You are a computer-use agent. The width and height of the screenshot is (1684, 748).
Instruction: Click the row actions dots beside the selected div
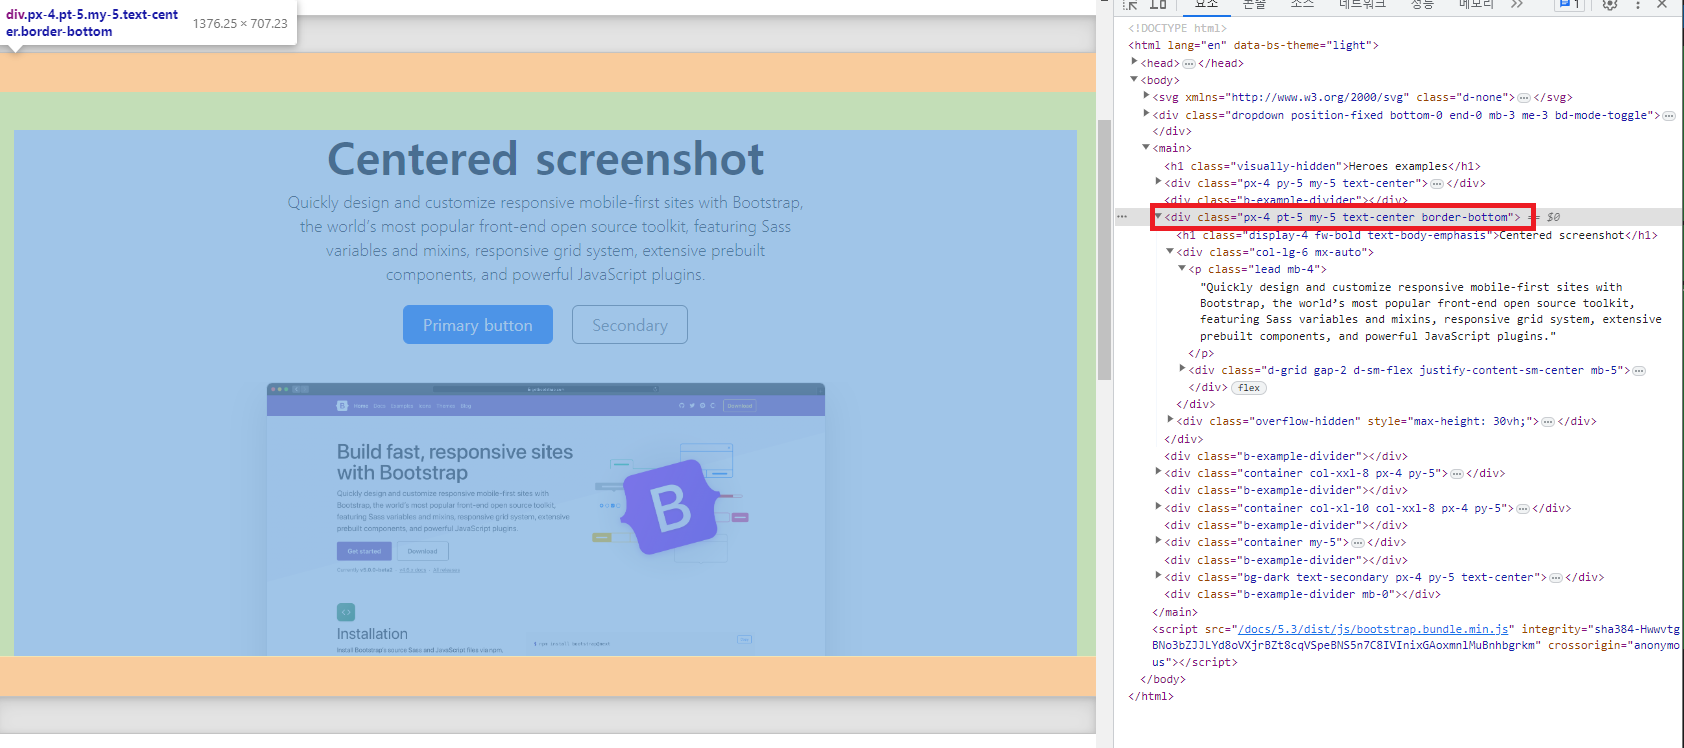[1122, 217]
